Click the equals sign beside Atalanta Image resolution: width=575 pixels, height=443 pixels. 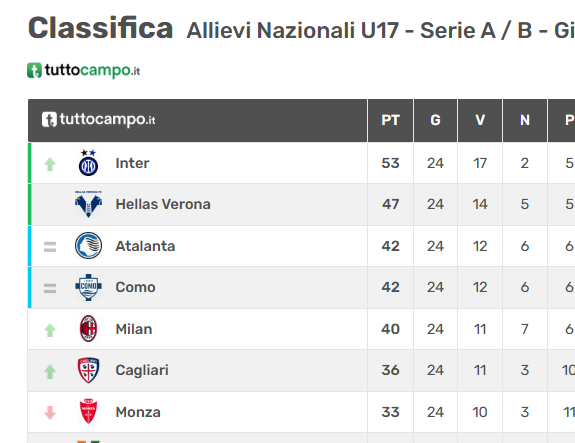pyautogui.click(x=50, y=247)
